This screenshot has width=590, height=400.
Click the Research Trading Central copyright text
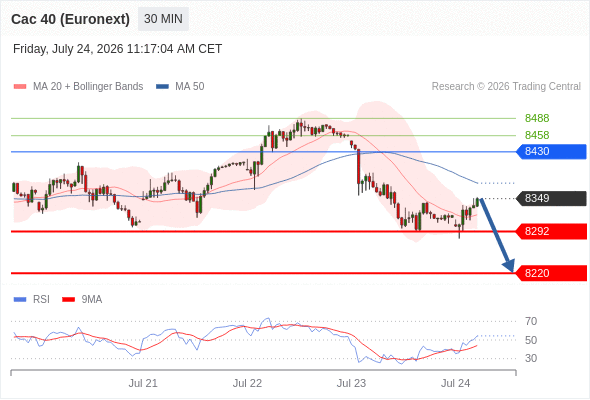click(506, 87)
